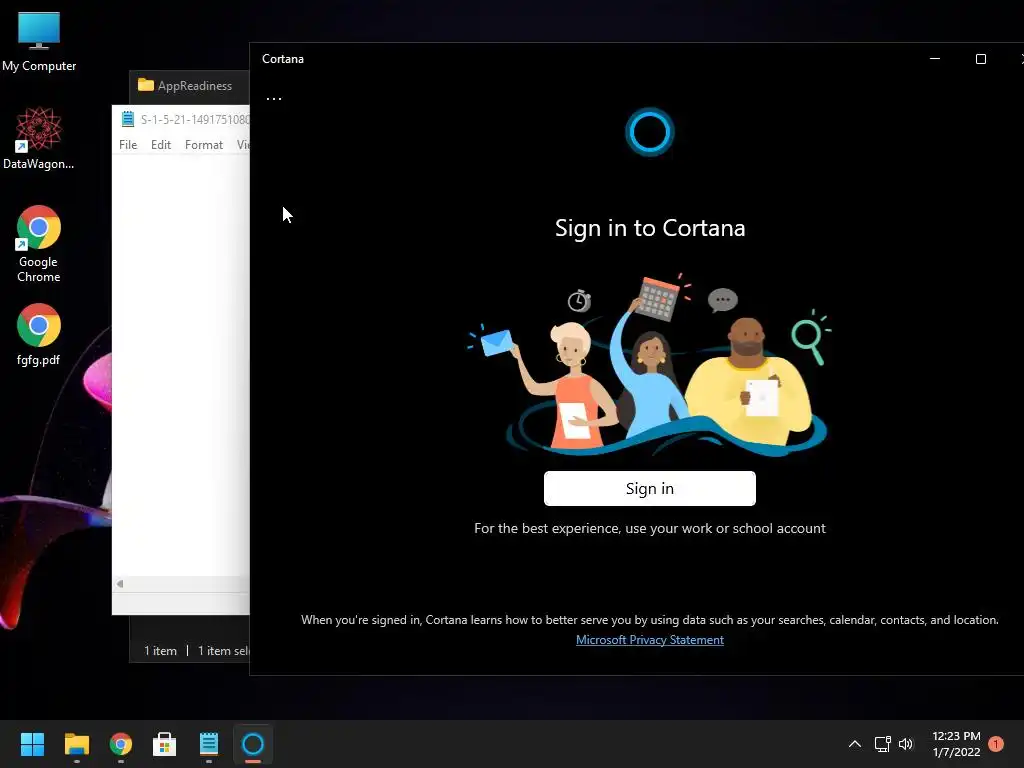The height and width of the screenshot is (768, 1024).
Task: Click the Notepad horizontal scrollbar left arrow
Action: point(120,584)
